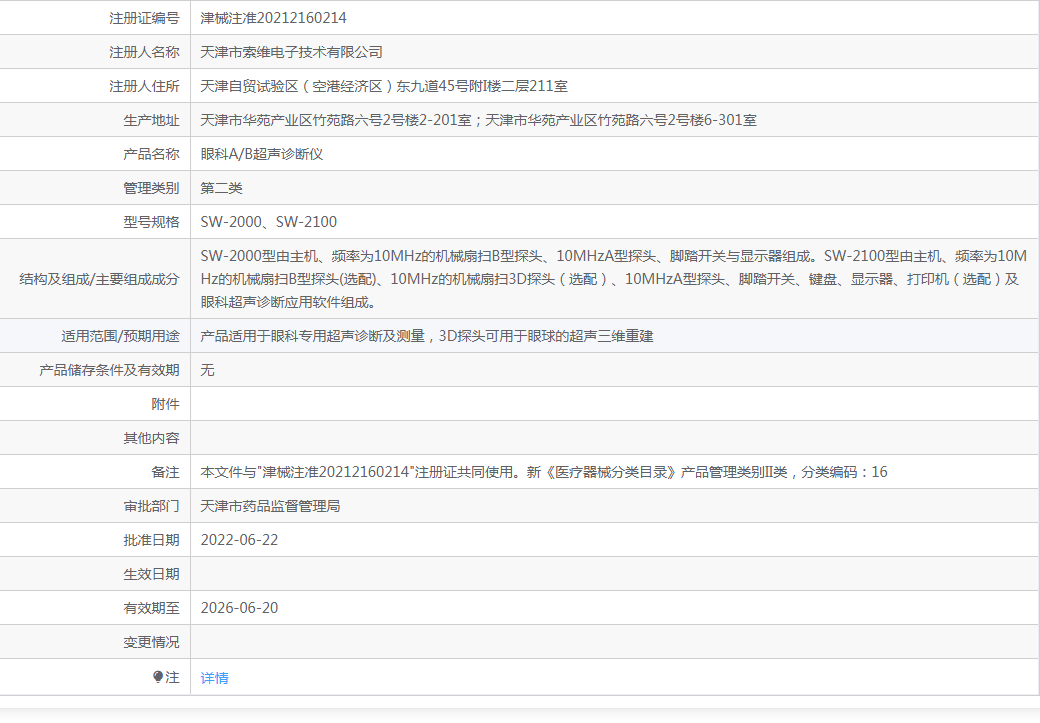Click model spec SW-2000、SW-2100
The width and height of the screenshot is (1040, 723).
tap(269, 222)
